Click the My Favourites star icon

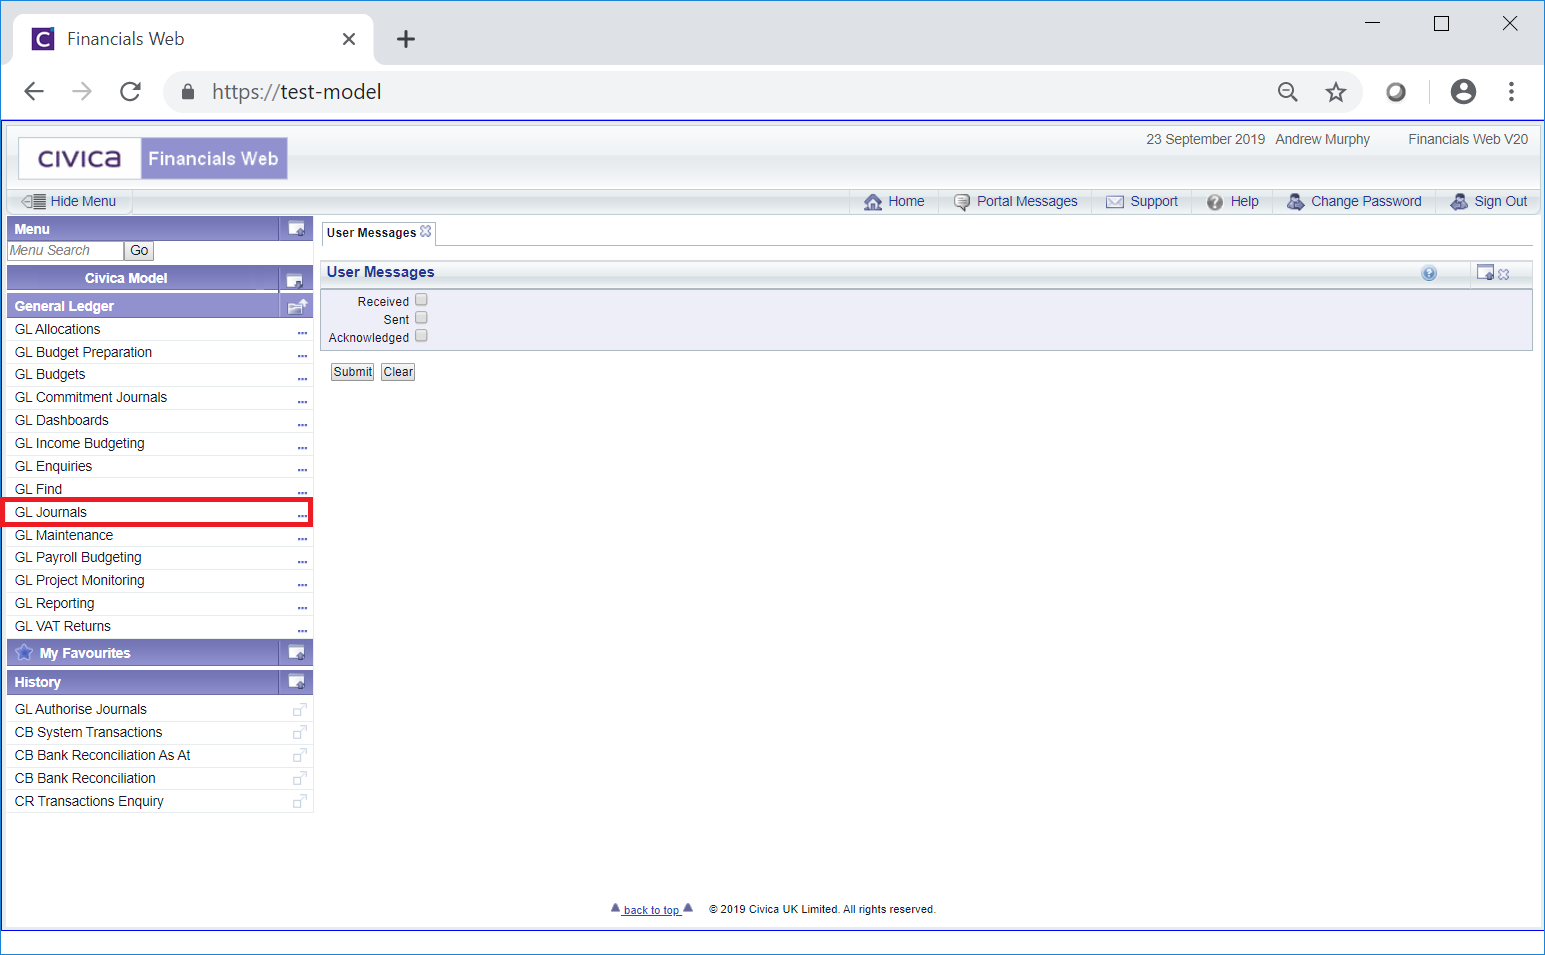(x=24, y=653)
